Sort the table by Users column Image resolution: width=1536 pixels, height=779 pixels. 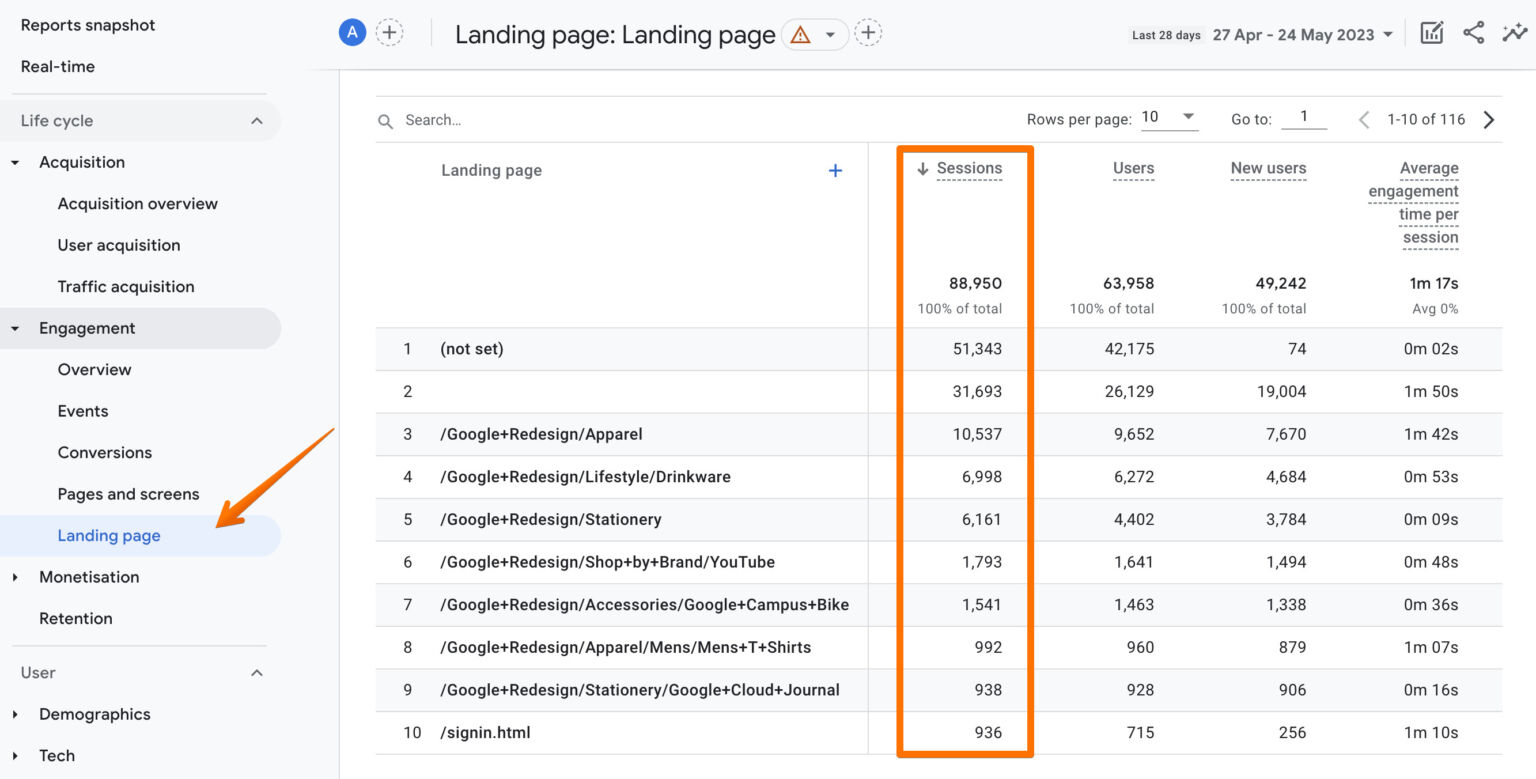1133,169
